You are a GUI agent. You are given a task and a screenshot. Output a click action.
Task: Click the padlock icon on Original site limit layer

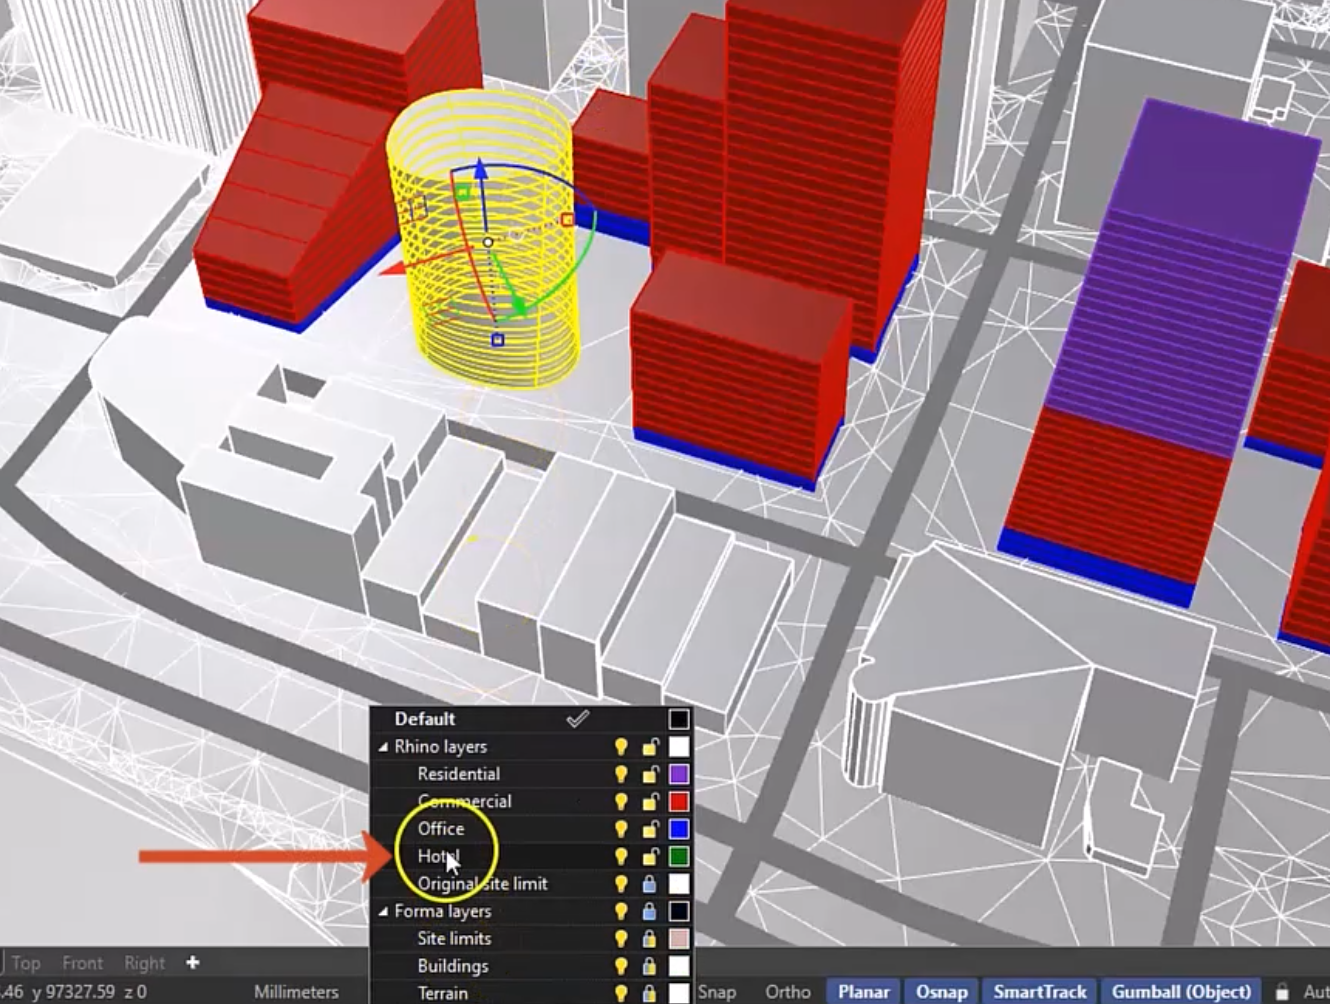click(x=650, y=883)
